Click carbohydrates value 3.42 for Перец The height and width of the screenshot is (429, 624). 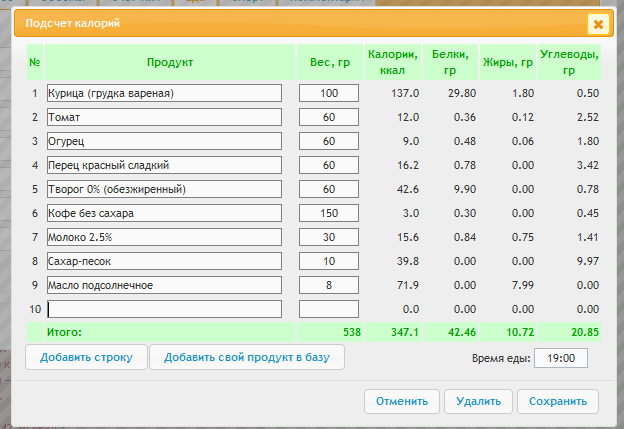588,165
